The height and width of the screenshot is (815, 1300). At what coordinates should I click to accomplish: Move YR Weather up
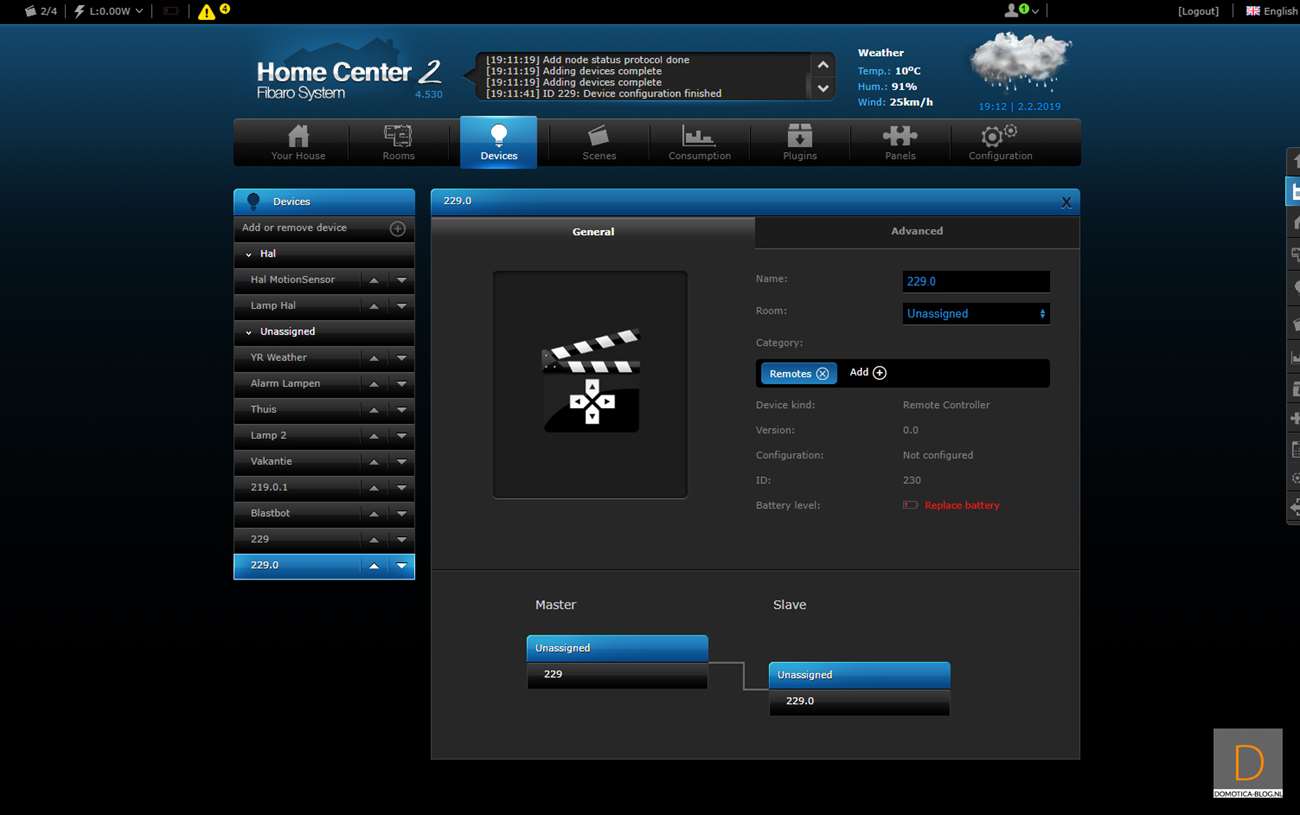(x=374, y=358)
